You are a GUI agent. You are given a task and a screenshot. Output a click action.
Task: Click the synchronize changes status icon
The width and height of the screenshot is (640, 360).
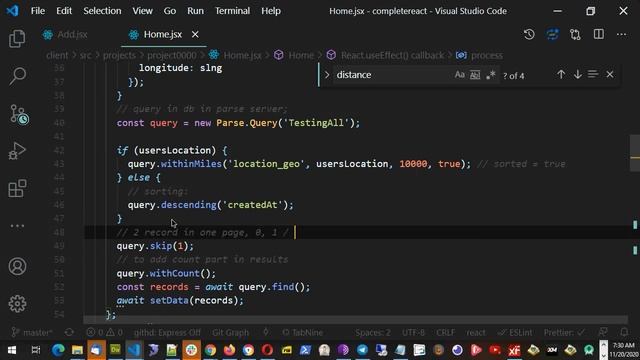pyautogui.click(x=69, y=332)
